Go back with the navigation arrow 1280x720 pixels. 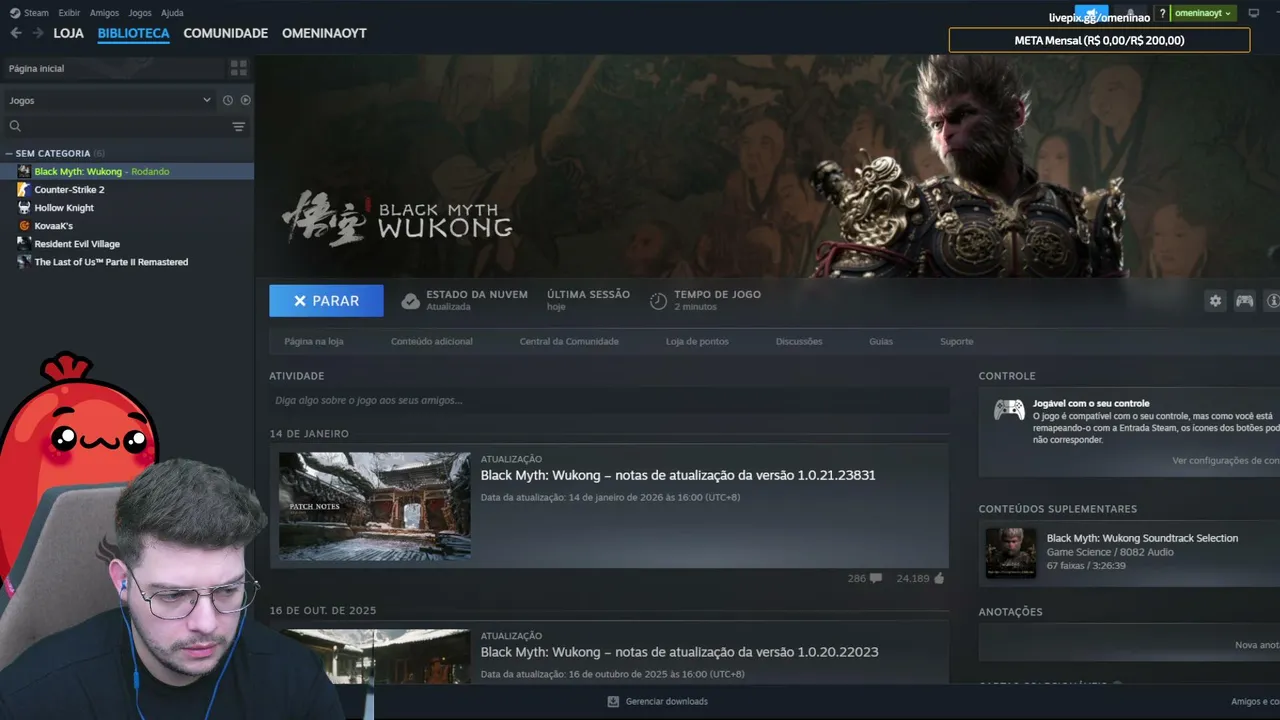[15, 33]
